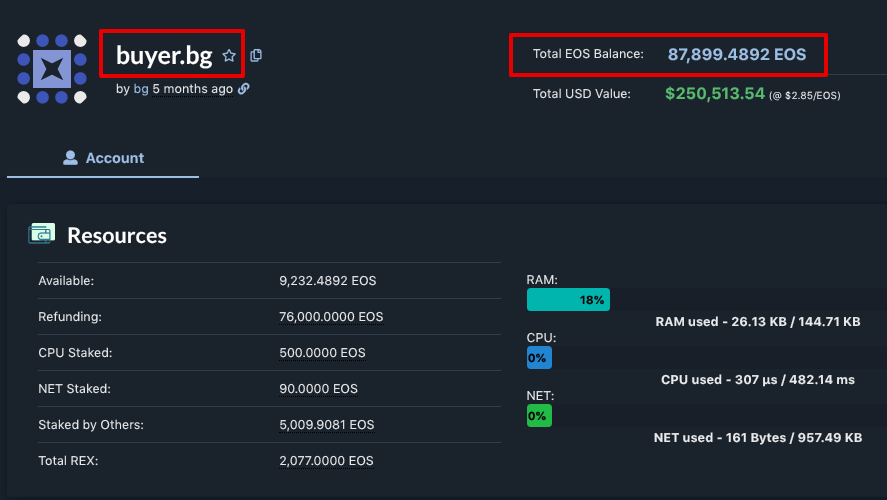
Task: Click the person icon in Account tab
Action: [70, 158]
